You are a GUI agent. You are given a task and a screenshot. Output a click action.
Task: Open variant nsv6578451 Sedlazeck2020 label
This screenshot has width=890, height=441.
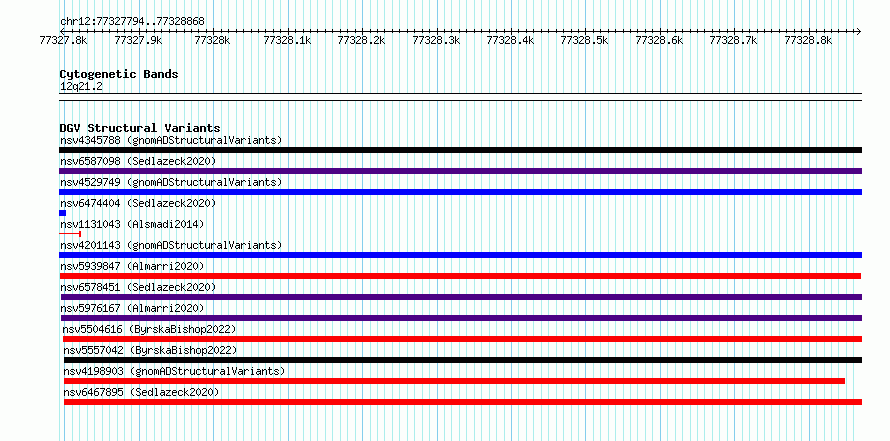click(x=138, y=287)
